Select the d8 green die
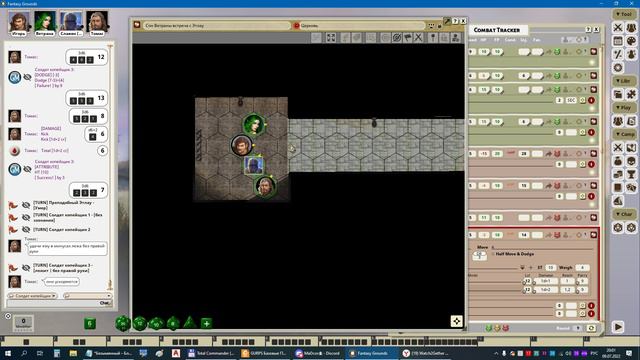The height and width of the screenshot is (360, 640). 173,323
